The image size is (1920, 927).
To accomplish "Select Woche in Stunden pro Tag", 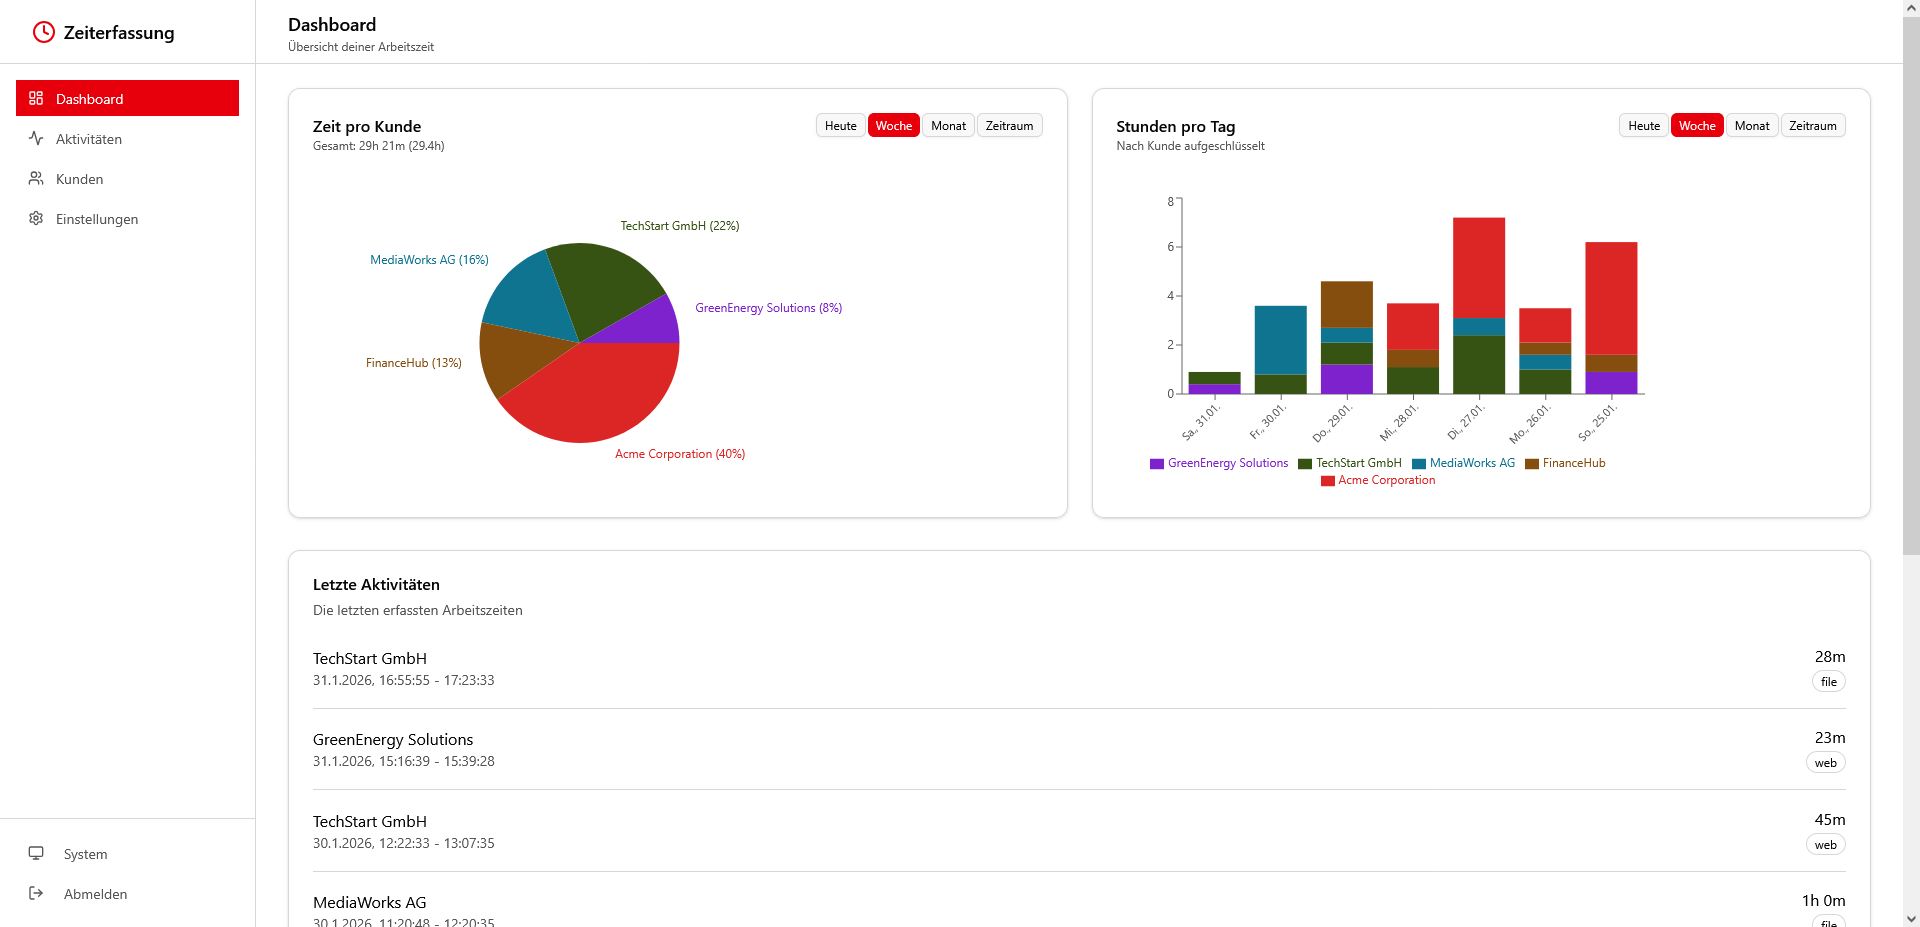I will 1696,126.
